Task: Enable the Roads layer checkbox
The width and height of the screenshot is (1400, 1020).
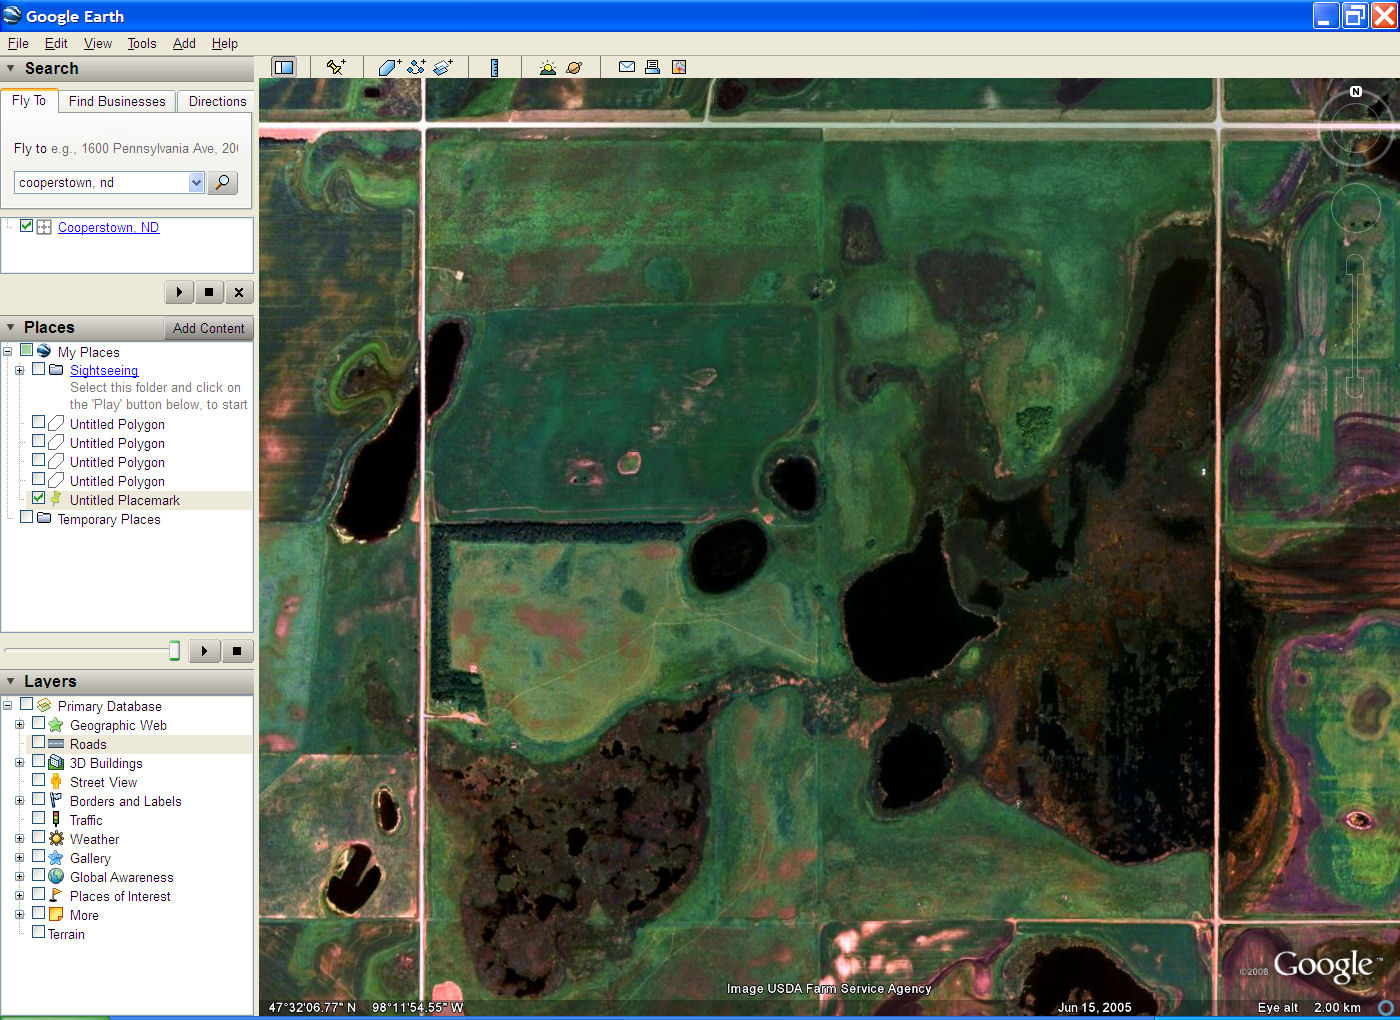Action: coord(39,742)
